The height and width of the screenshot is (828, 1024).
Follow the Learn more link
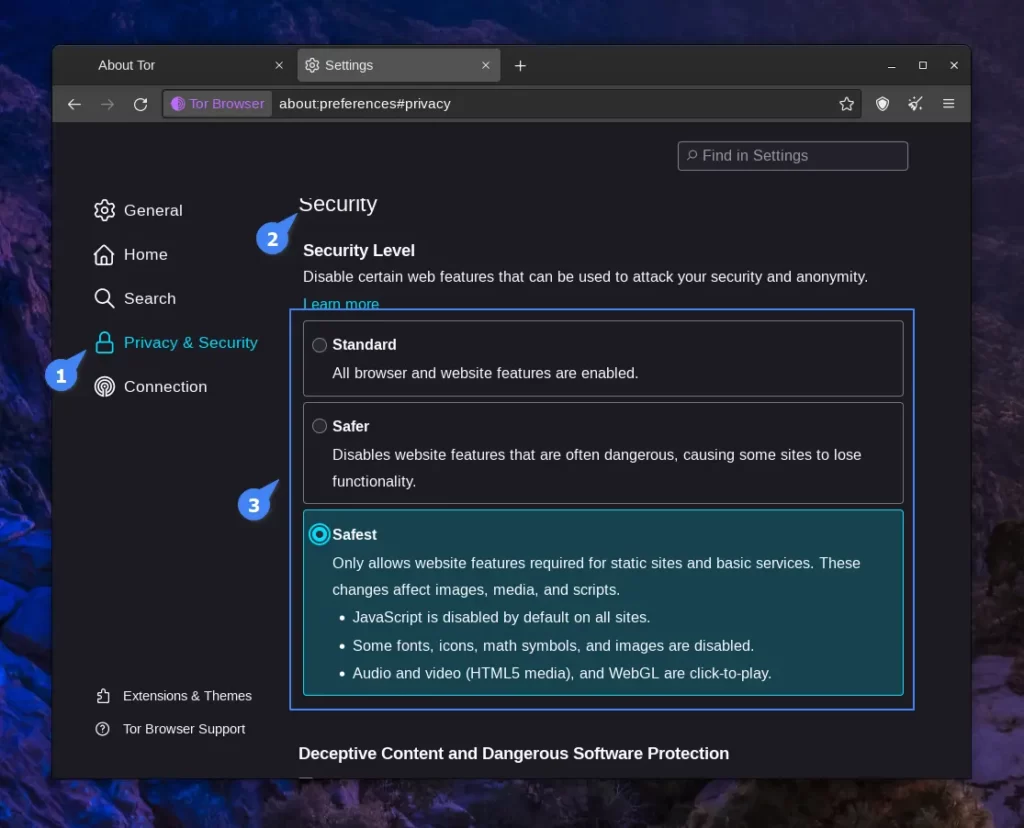(341, 304)
